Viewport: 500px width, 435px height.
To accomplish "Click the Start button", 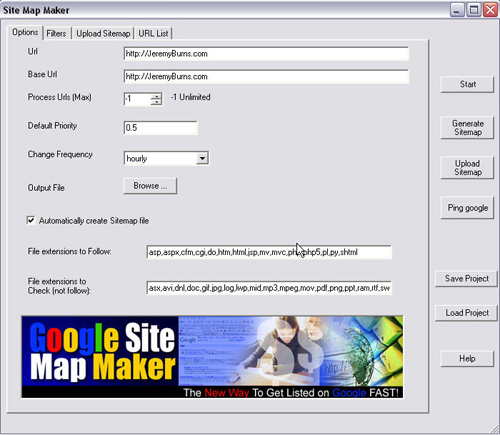I will (x=467, y=84).
